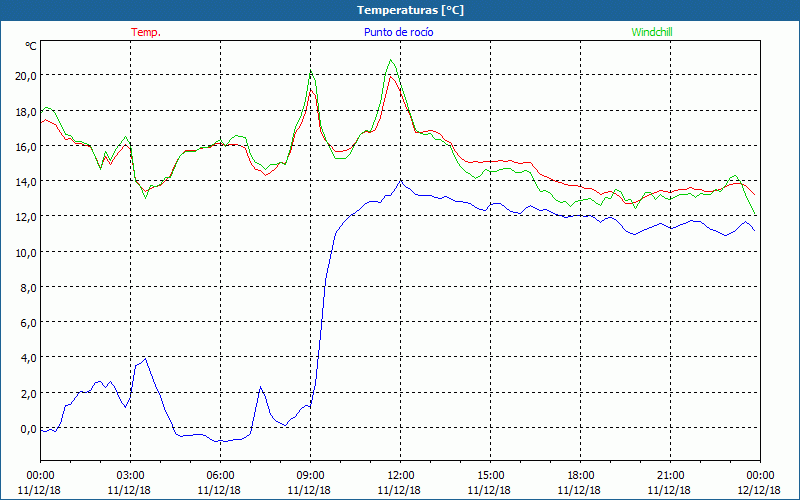Click the 12/12/18 date label
Image resolution: width=800 pixels, height=500 pixels.
759,490
